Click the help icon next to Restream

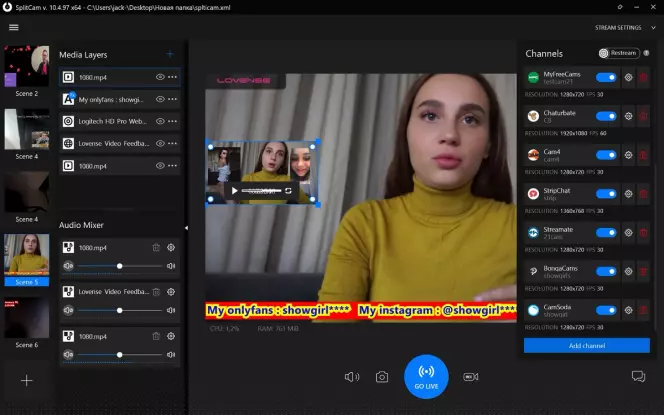tap(646, 53)
